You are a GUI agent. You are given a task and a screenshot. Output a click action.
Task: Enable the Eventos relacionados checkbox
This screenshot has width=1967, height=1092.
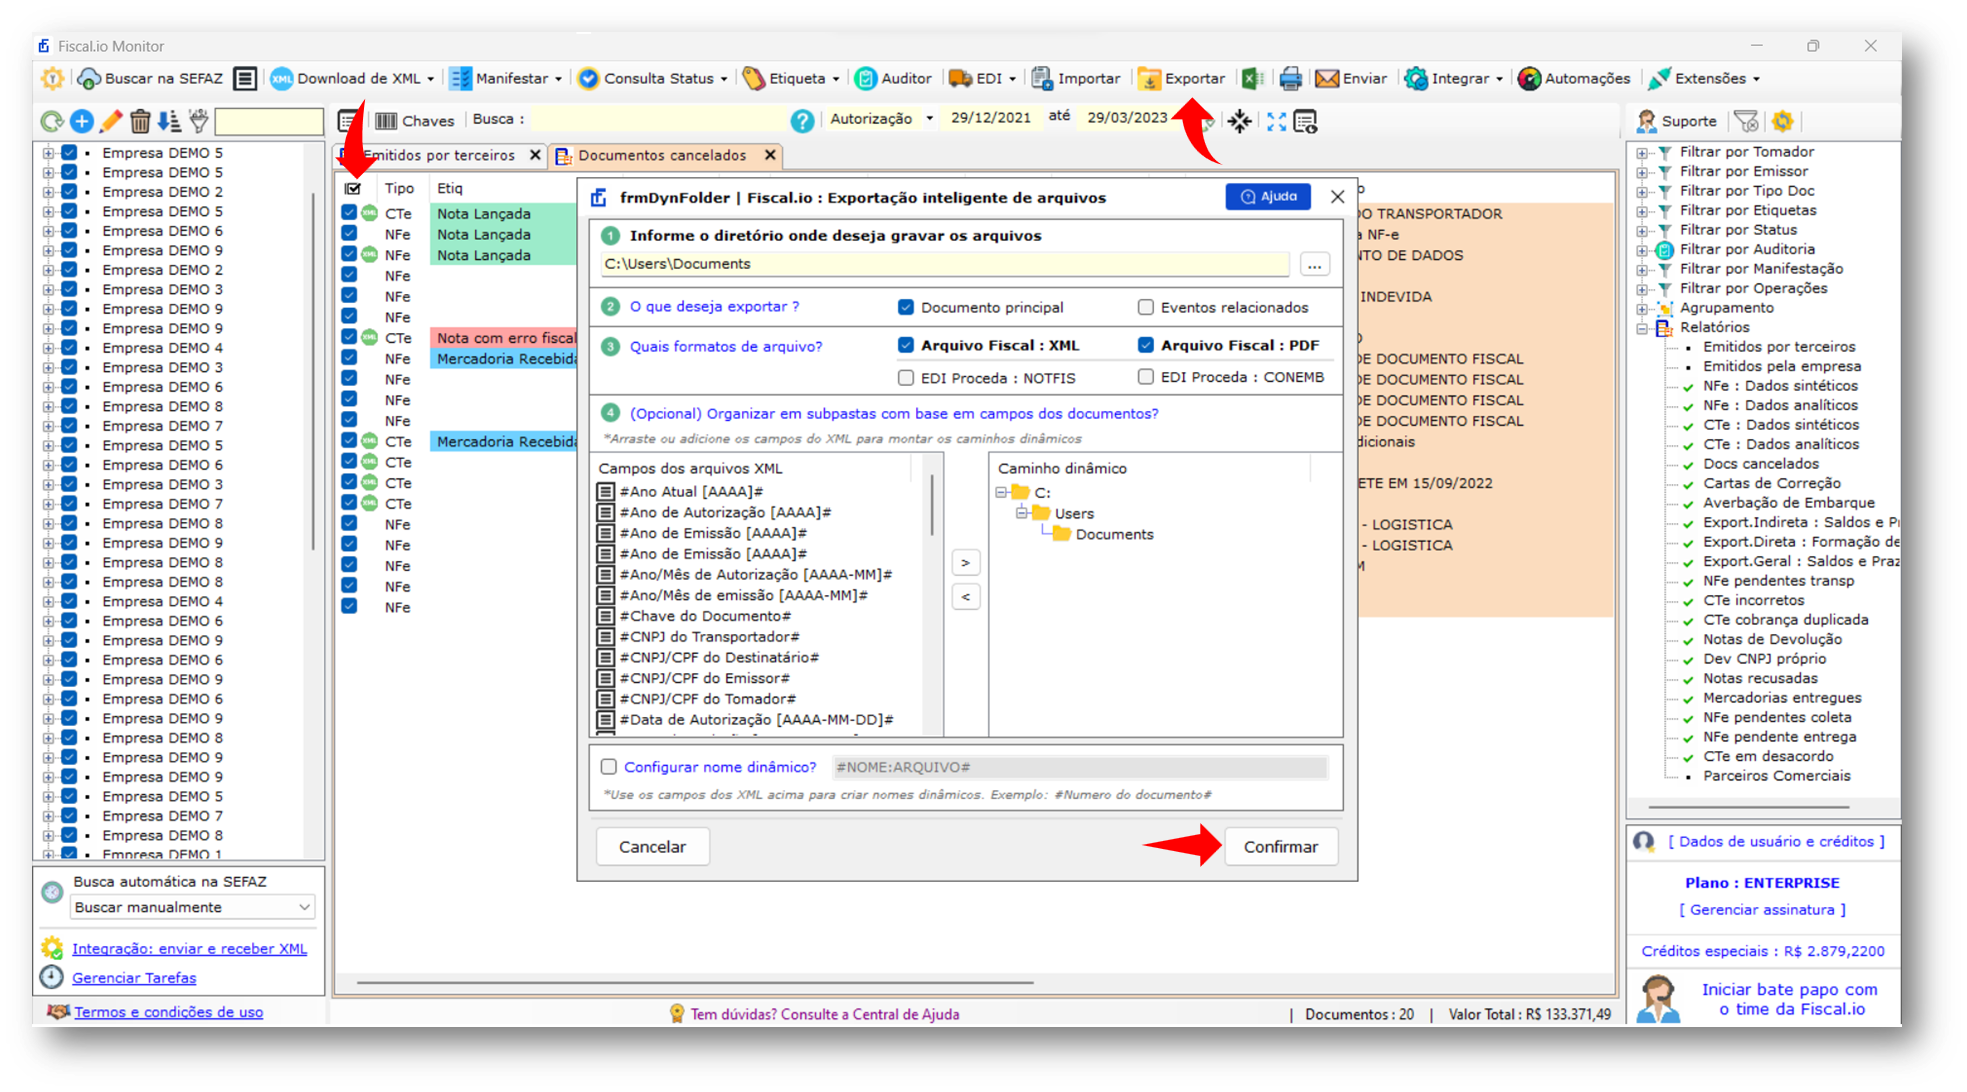[x=1146, y=307]
